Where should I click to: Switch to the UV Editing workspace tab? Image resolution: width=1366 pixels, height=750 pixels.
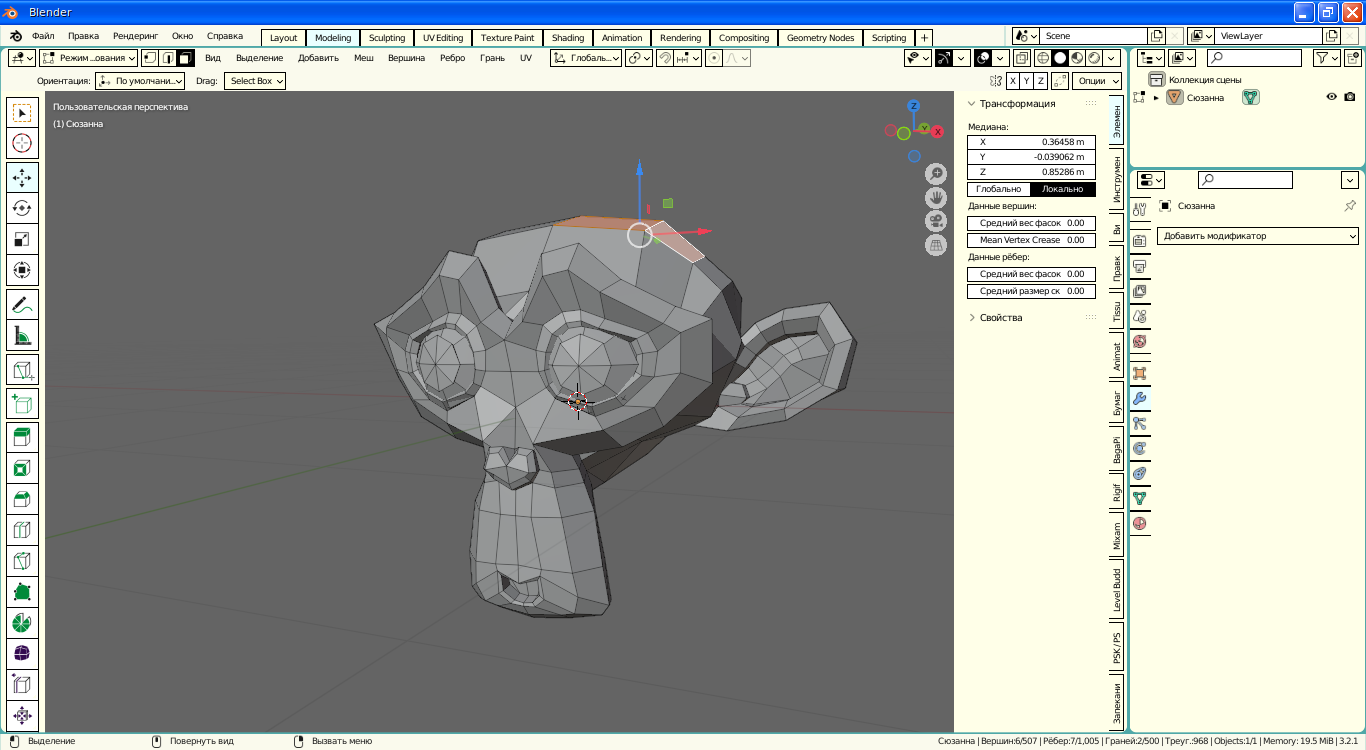[x=443, y=38]
